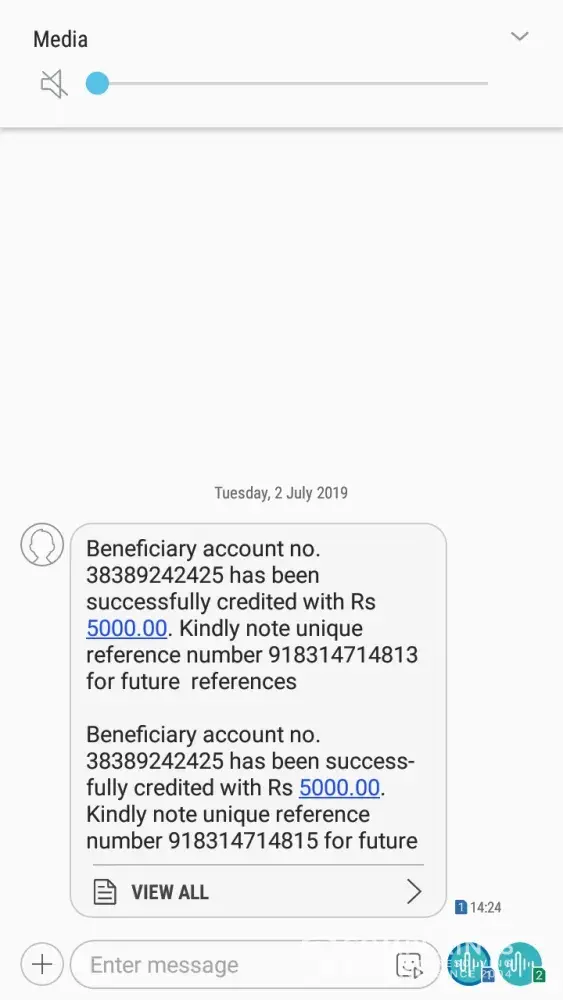
Task: Click right arrow in VIEW ALL row
Action: point(414,891)
